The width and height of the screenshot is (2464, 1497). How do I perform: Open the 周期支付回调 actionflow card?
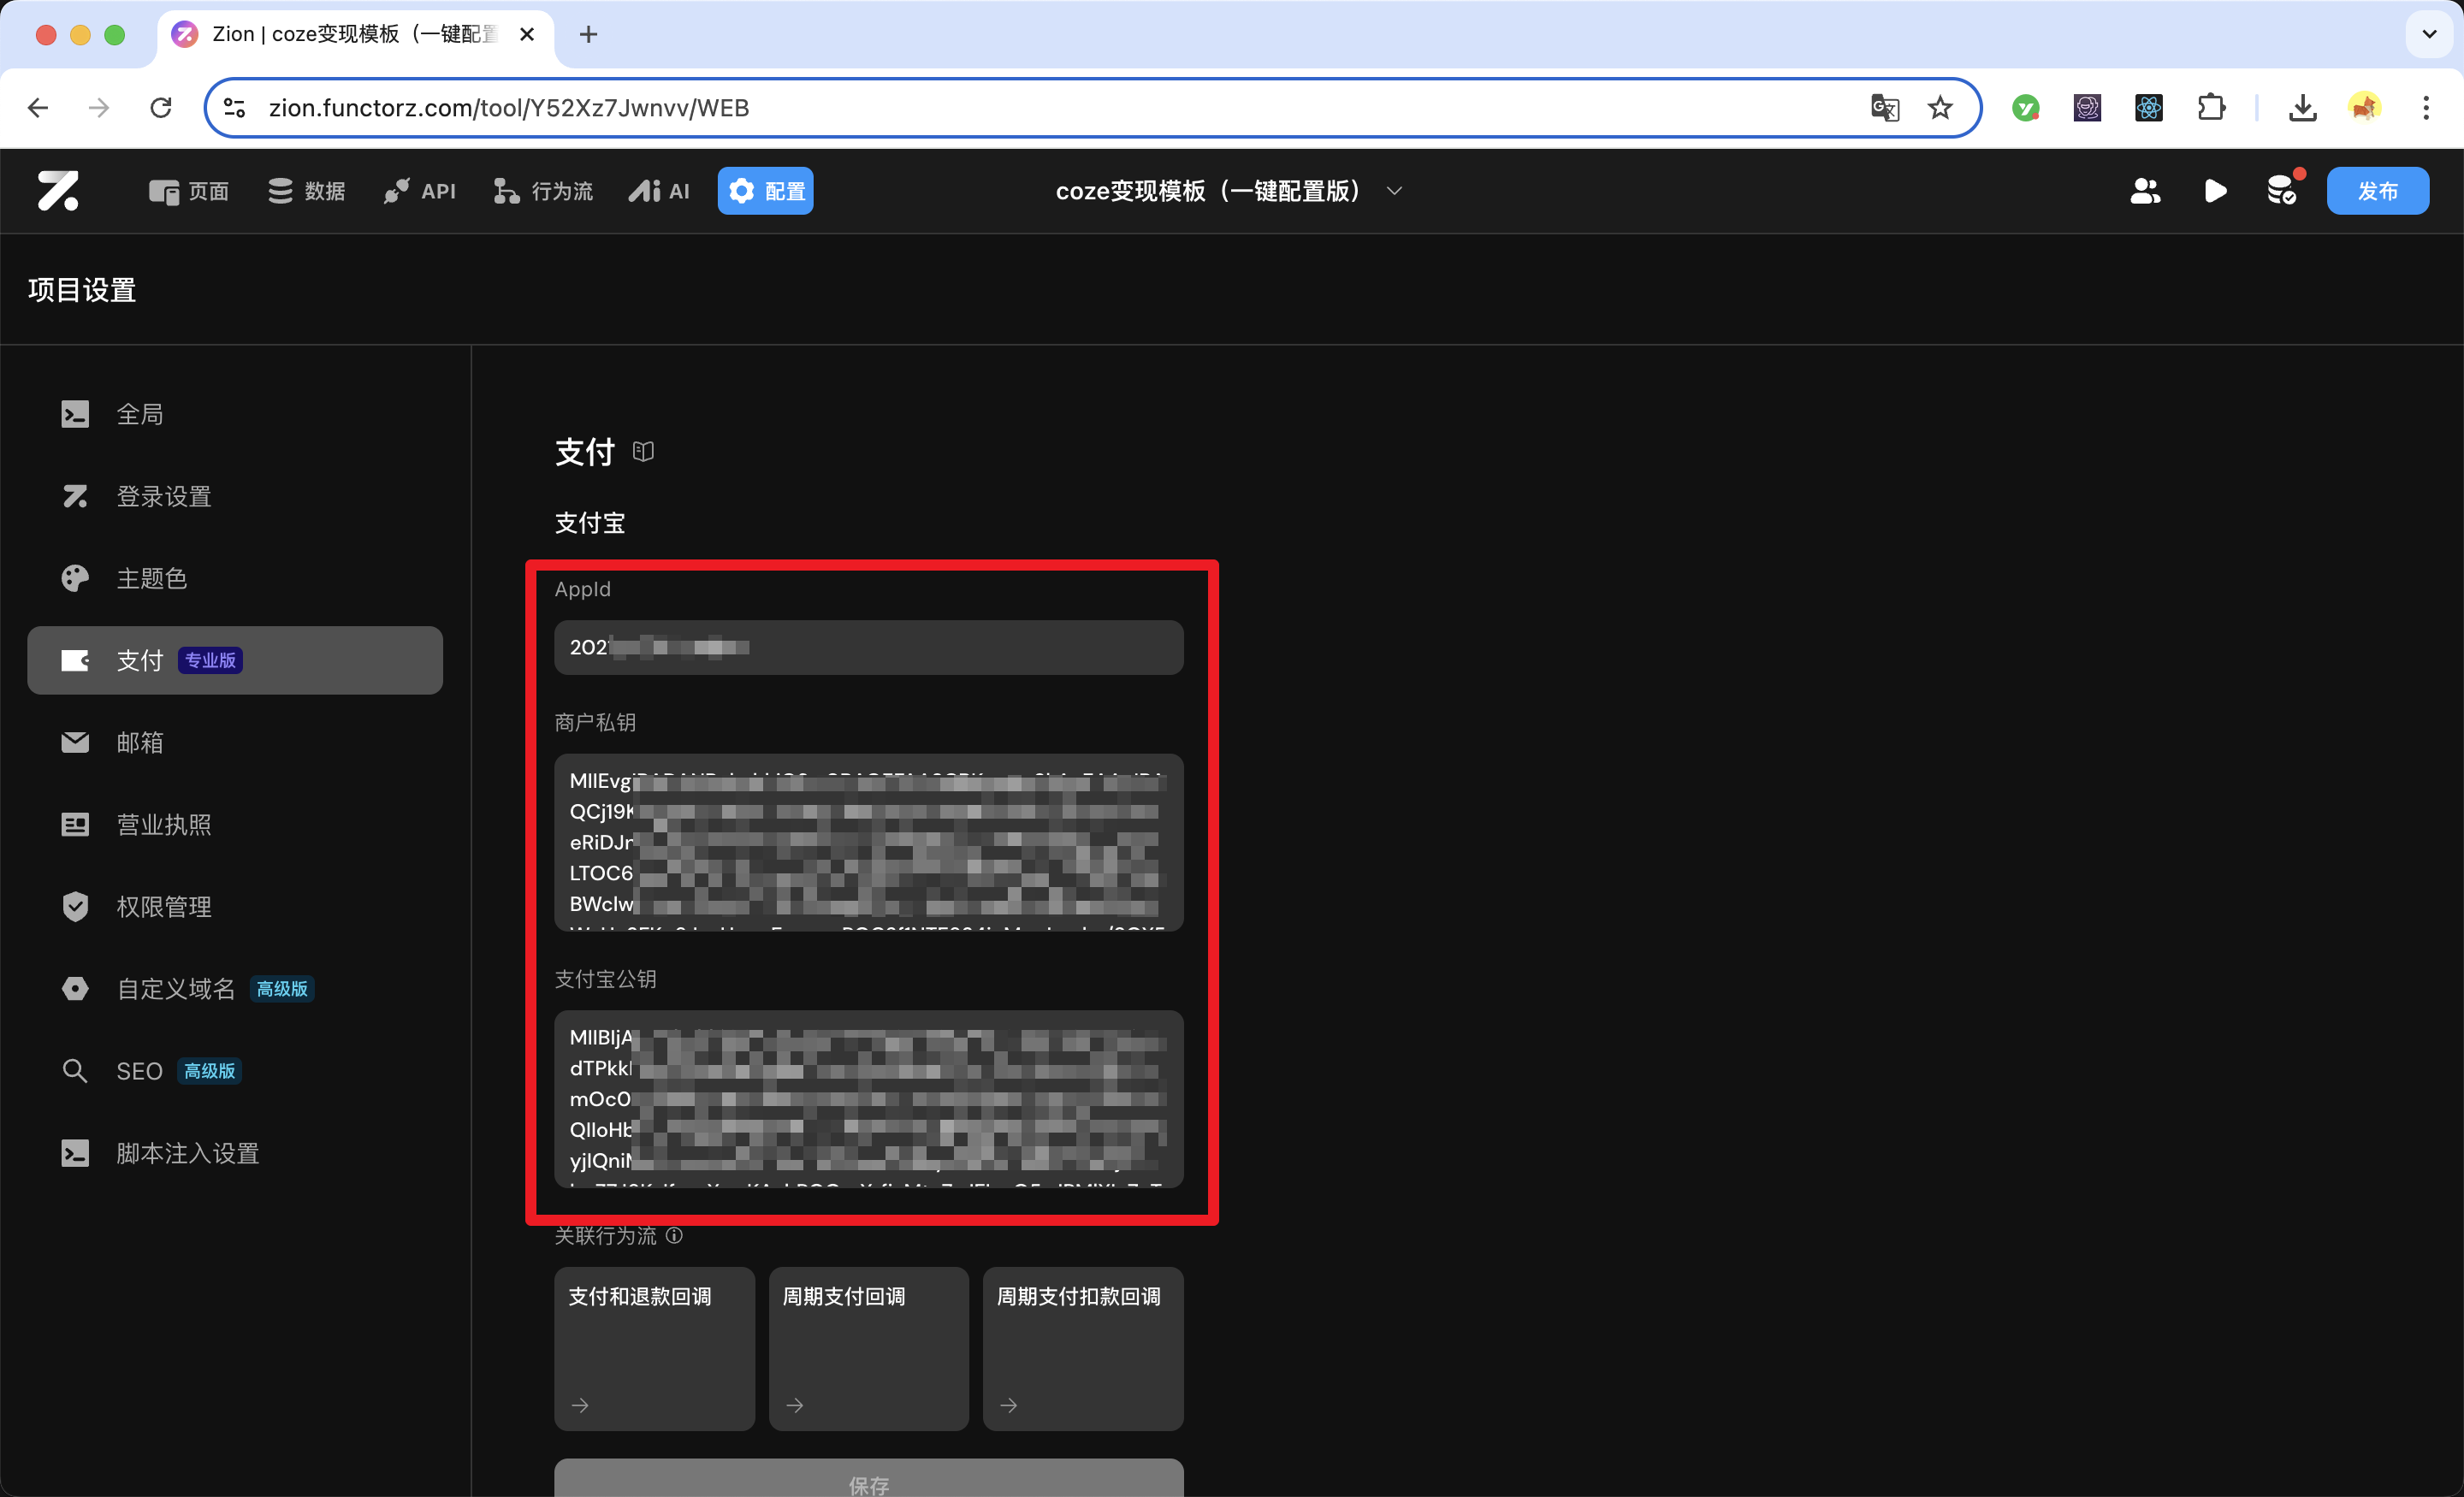(869, 1348)
